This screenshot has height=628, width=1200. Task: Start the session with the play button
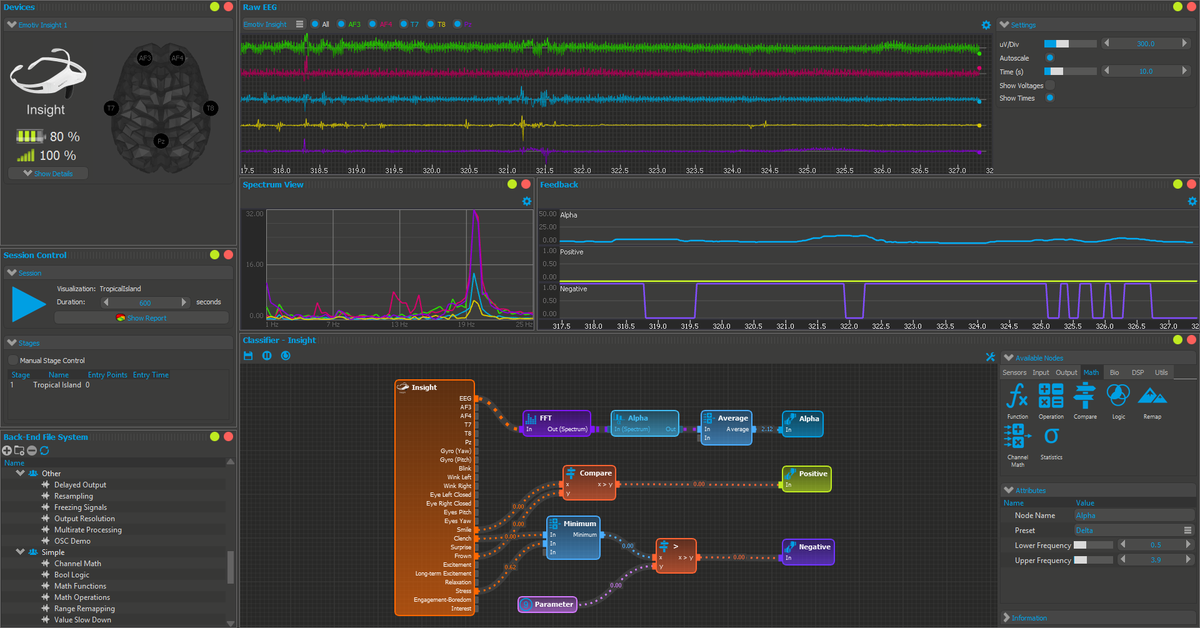point(29,303)
